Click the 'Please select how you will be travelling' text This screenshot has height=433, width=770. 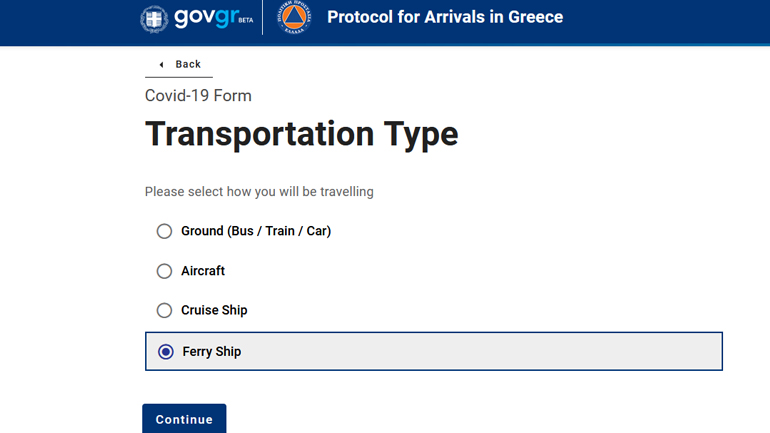point(259,191)
